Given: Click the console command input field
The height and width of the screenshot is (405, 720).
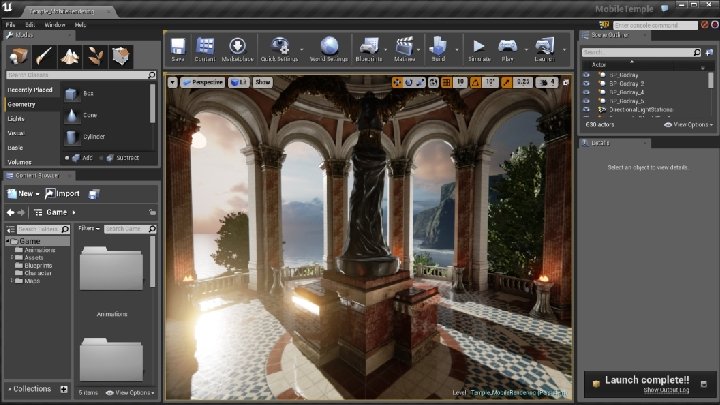Looking at the screenshot, I should 655,25.
